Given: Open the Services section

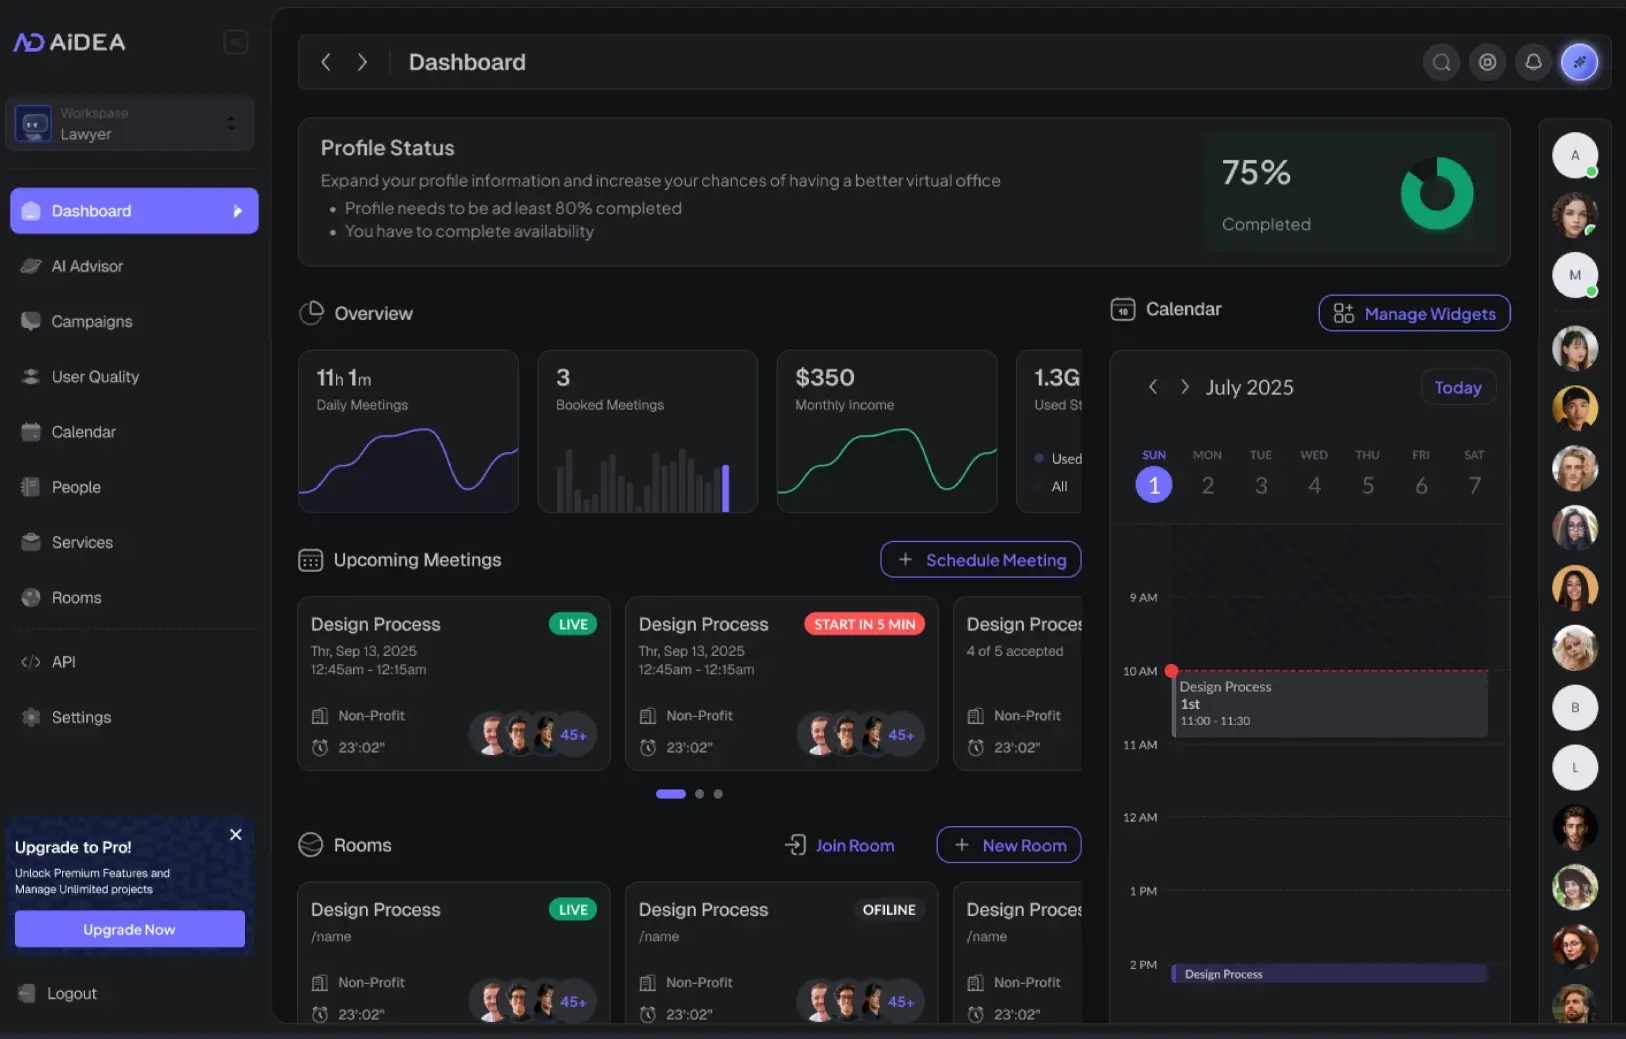Looking at the screenshot, I should [x=81, y=542].
